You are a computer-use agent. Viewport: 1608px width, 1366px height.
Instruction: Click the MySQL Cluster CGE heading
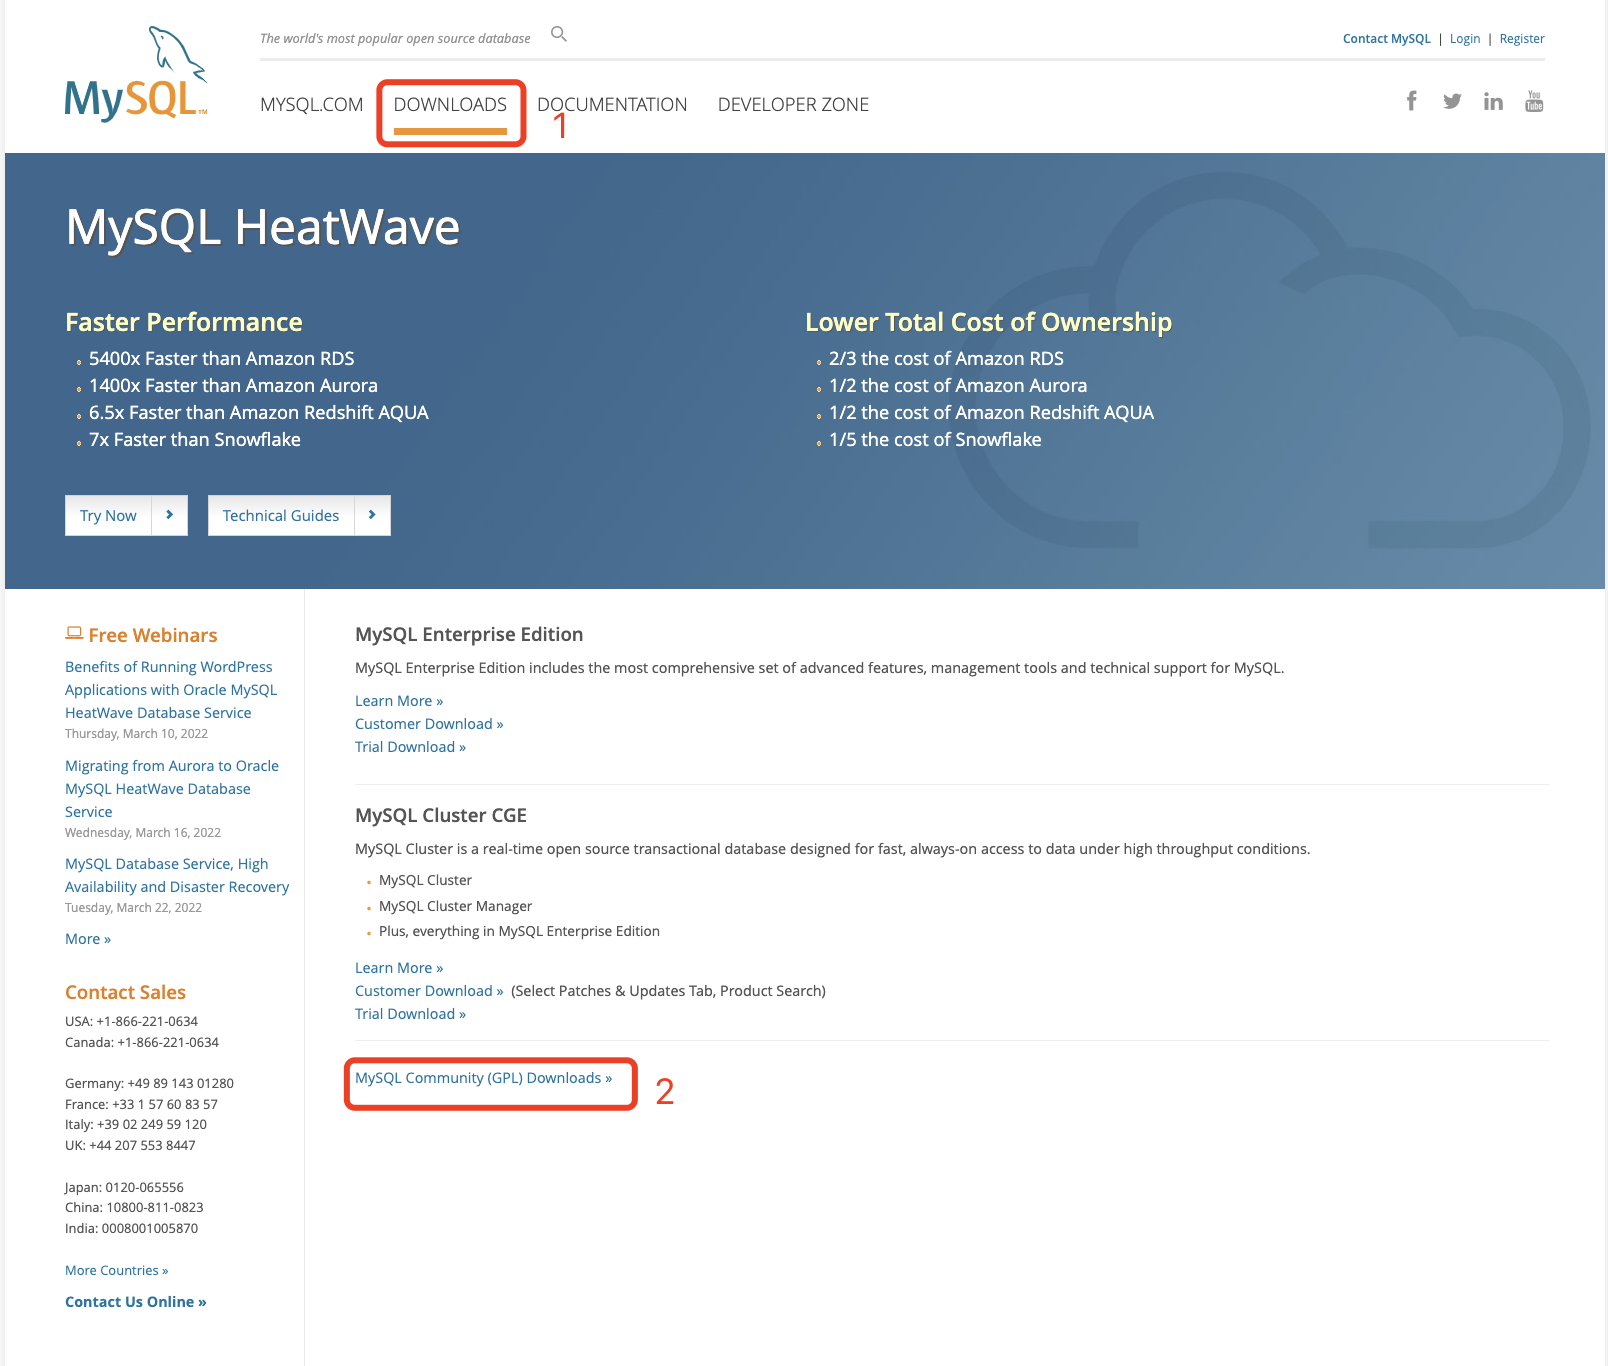pos(441,815)
